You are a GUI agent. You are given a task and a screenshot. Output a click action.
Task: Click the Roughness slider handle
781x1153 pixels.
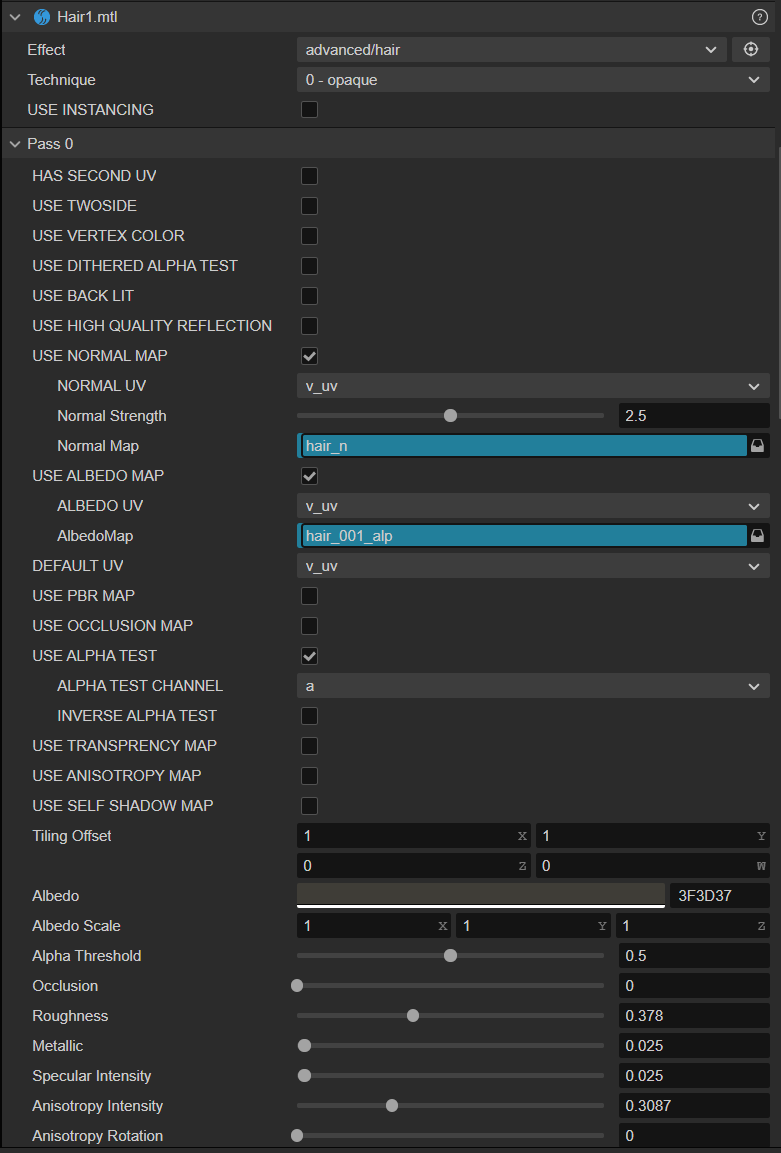click(x=413, y=1016)
